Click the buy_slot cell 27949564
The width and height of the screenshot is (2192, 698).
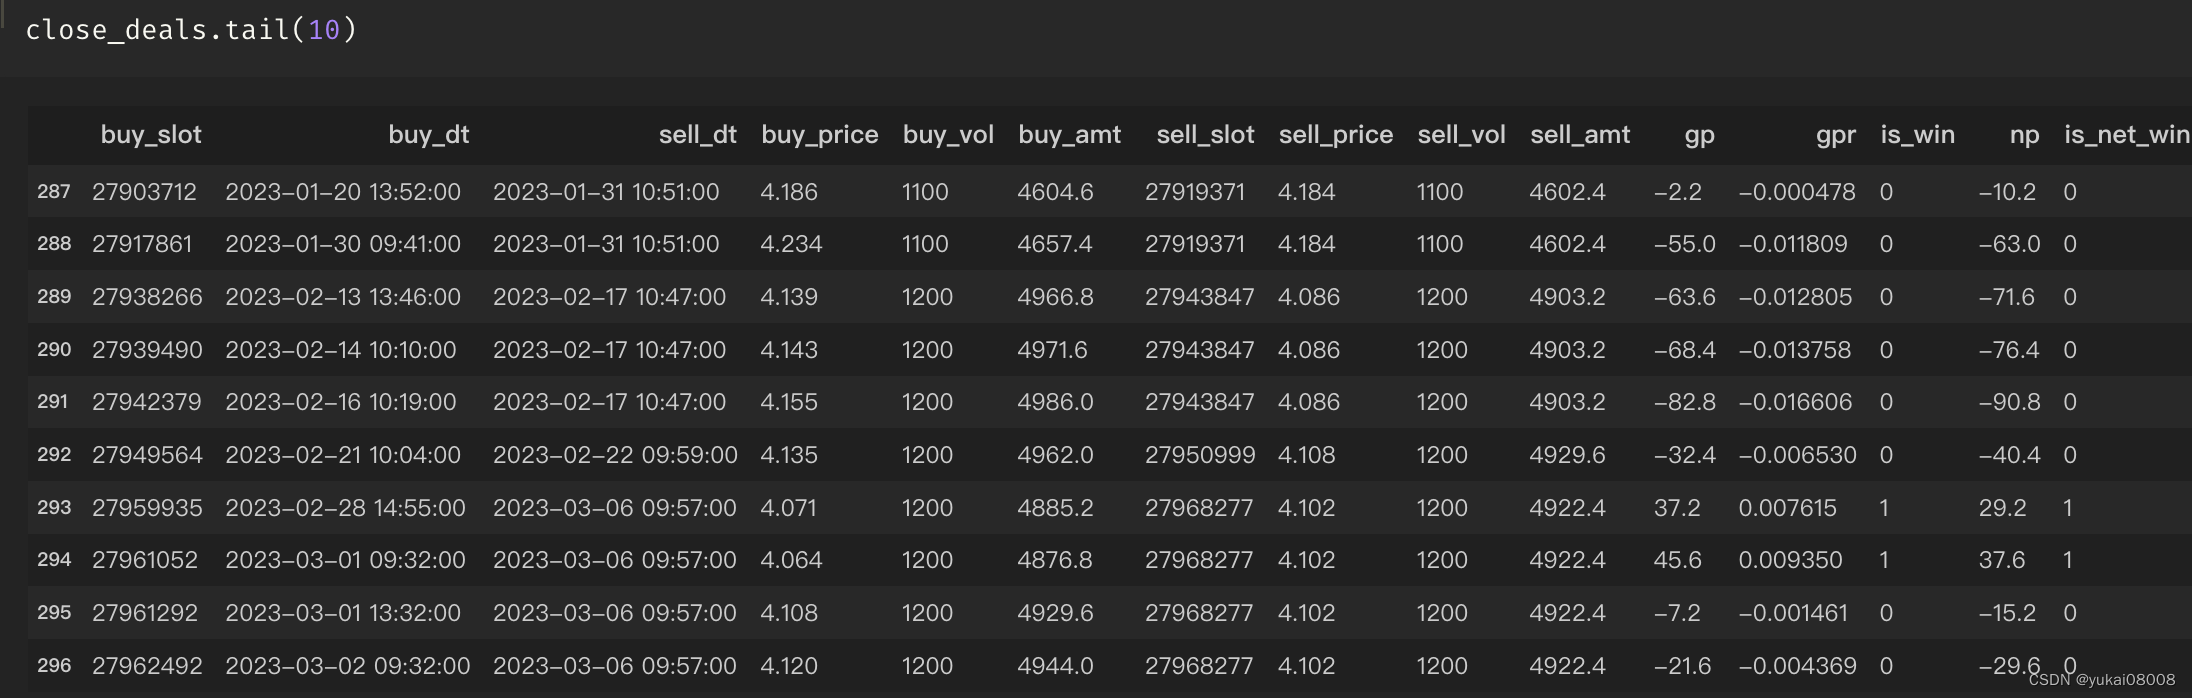pyautogui.click(x=147, y=455)
